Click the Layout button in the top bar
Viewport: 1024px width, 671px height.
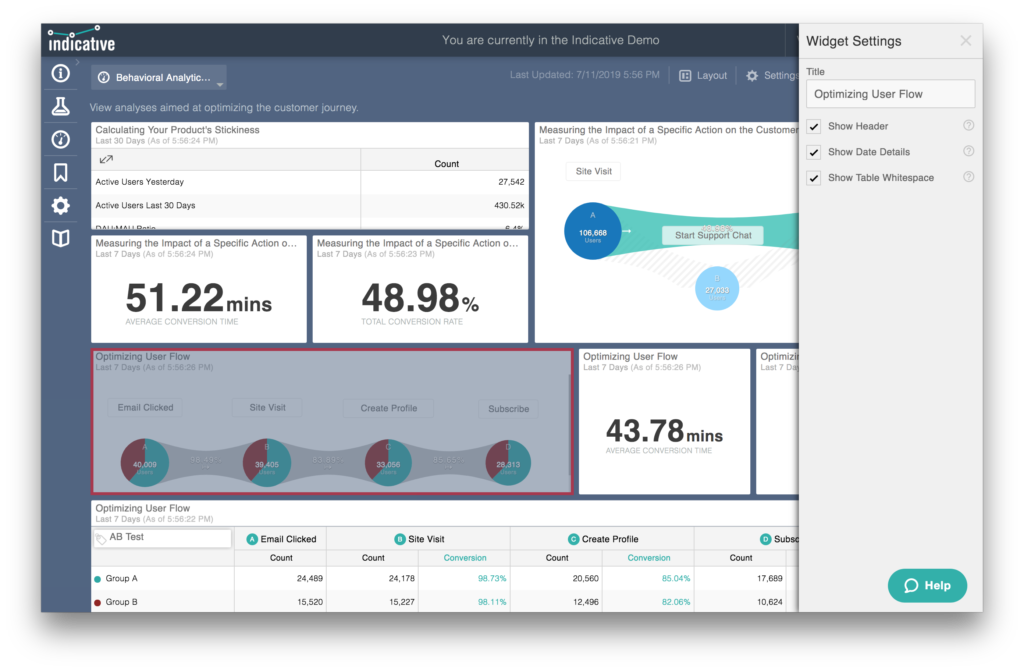[x=703, y=76]
